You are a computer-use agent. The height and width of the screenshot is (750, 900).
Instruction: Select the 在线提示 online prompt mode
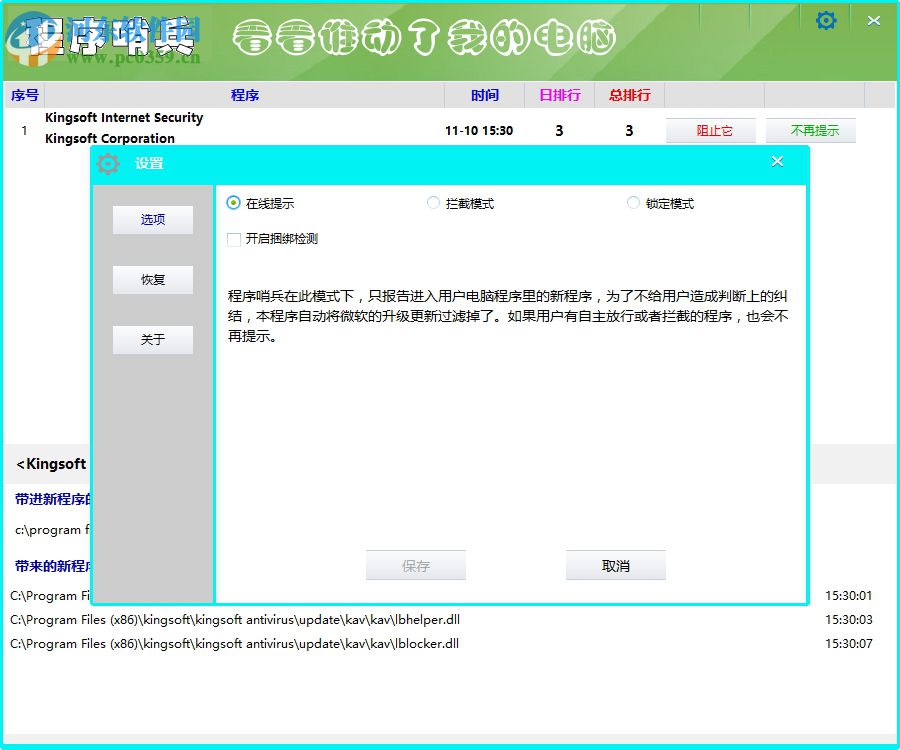[x=231, y=202]
